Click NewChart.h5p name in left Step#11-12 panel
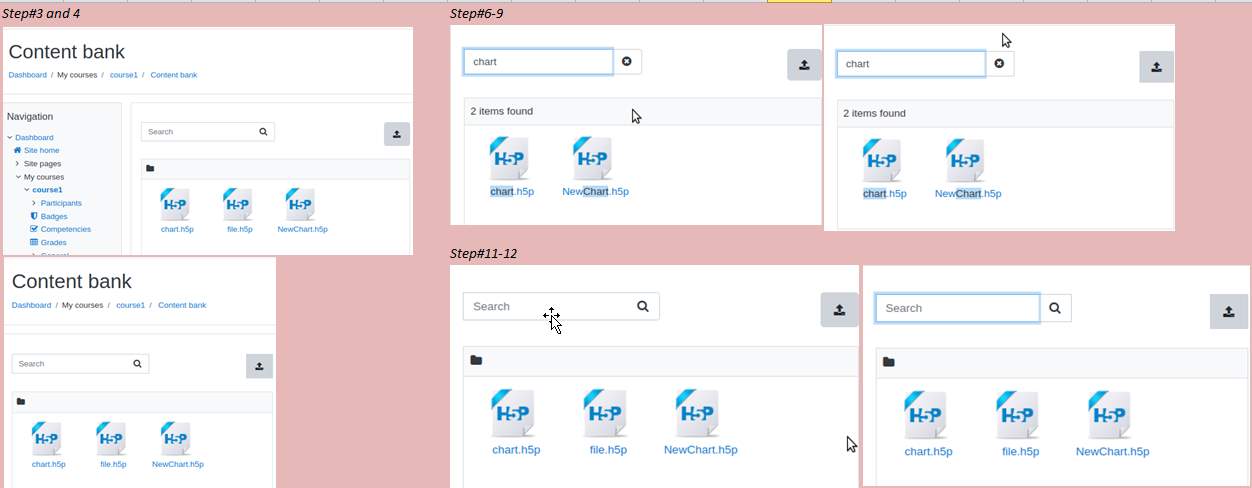 pyautogui.click(x=701, y=450)
